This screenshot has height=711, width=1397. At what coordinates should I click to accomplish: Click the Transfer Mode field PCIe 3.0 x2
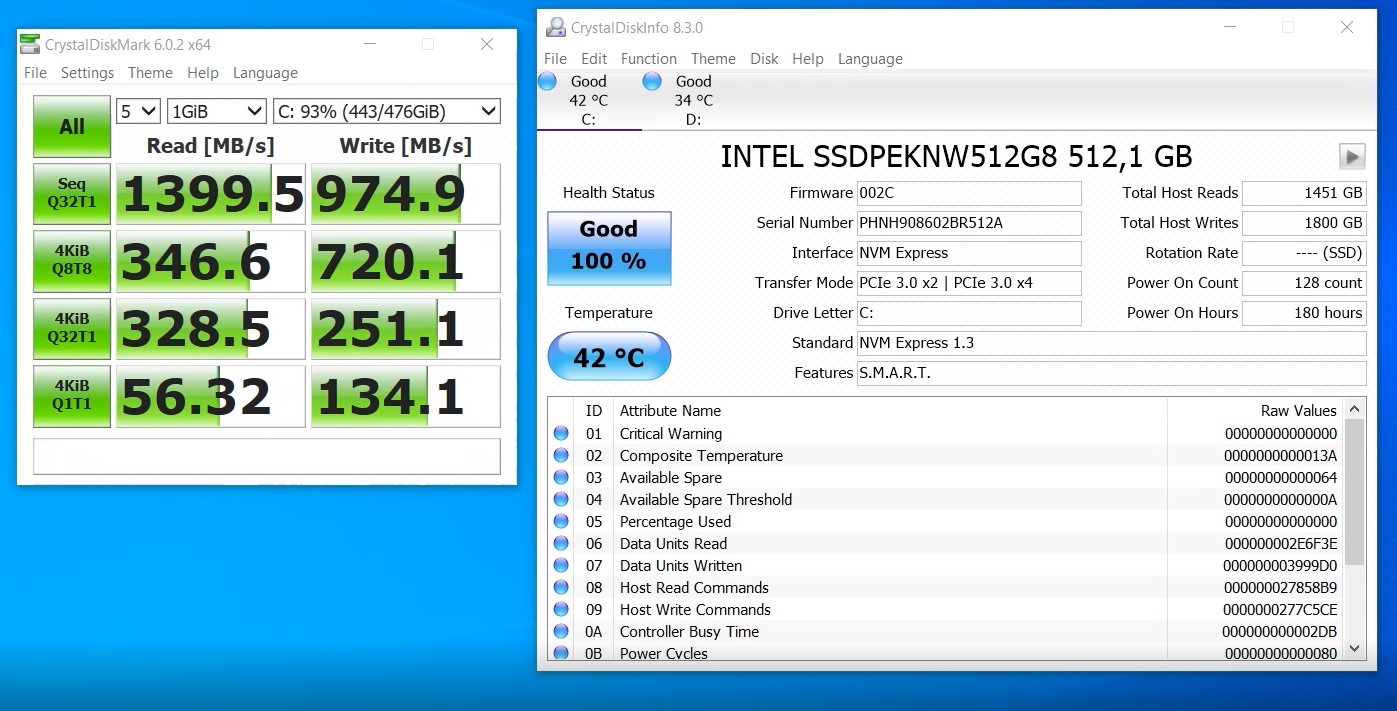(x=969, y=283)
